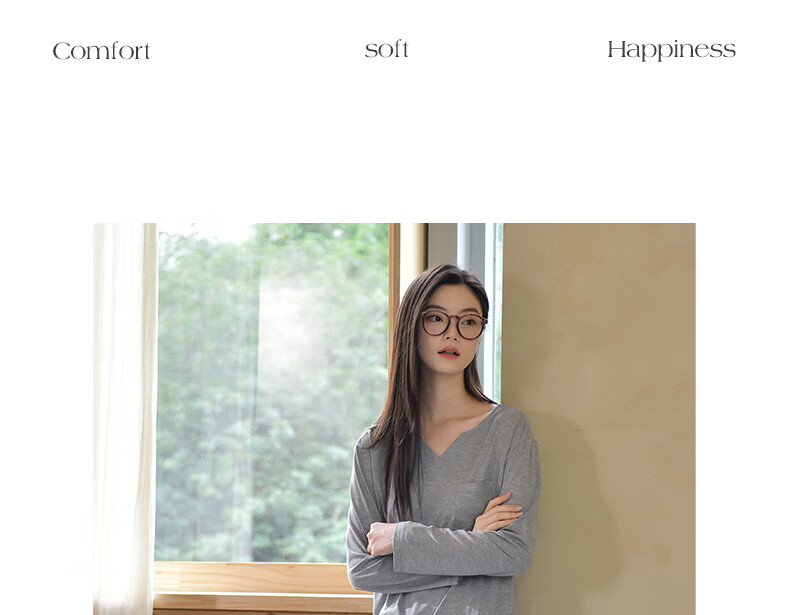790x615 pixels.
Task: Click the chest pocket on the gray shirt
Action: (476, 501)
